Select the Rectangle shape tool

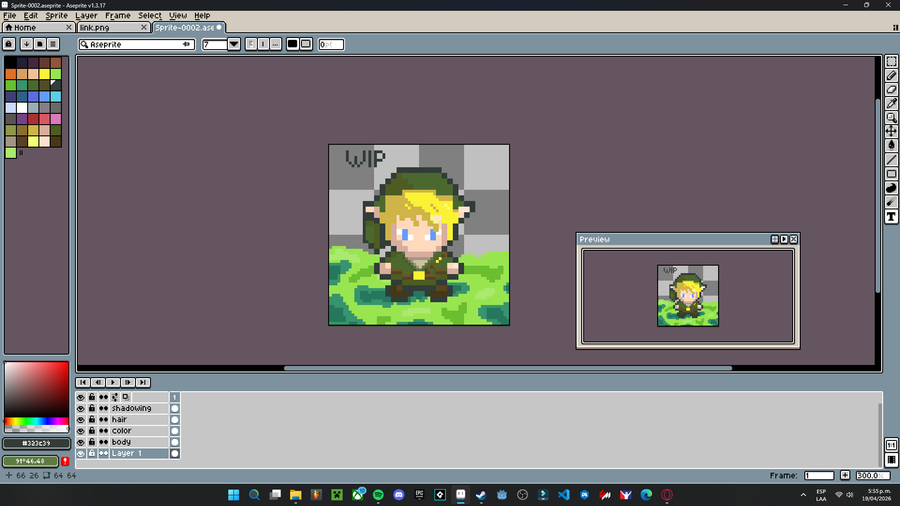click(891, 174)
